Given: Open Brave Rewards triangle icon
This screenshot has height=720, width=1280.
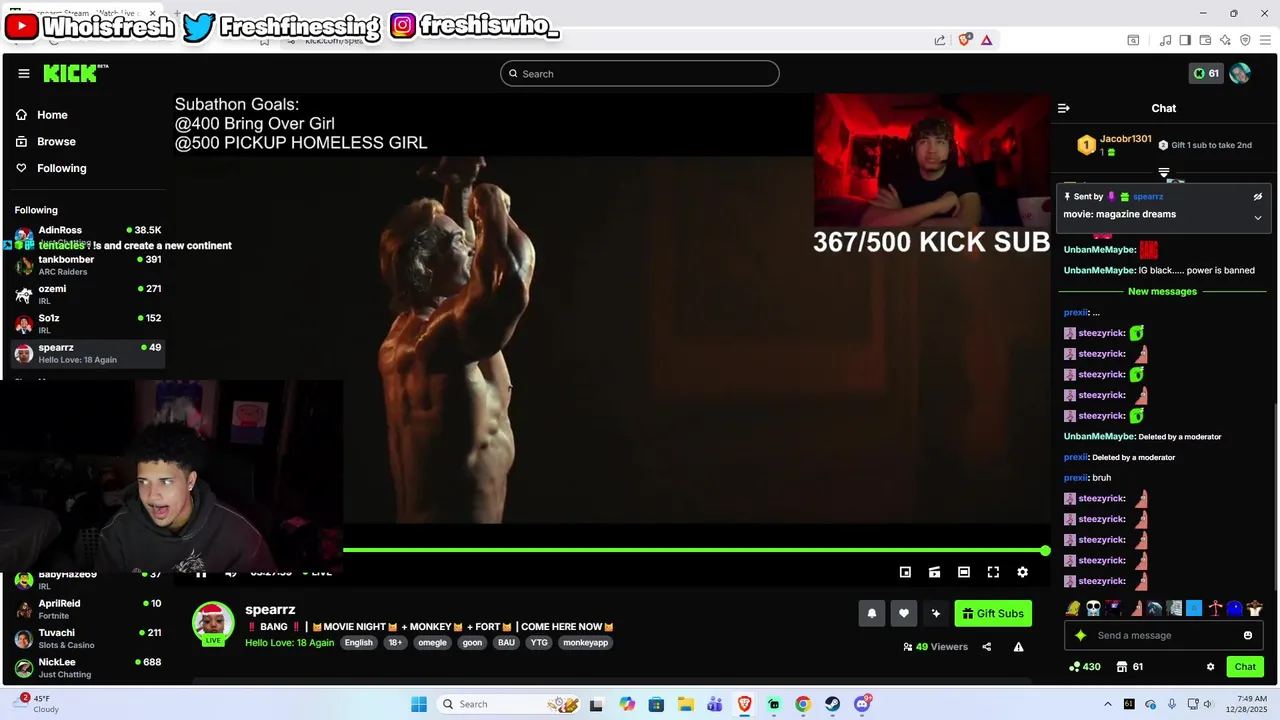Looking at the screenshot, I should 987,40.
